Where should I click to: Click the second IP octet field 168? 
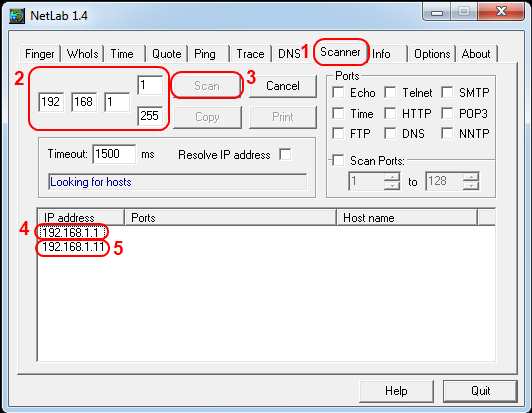[x=84, y=102]
